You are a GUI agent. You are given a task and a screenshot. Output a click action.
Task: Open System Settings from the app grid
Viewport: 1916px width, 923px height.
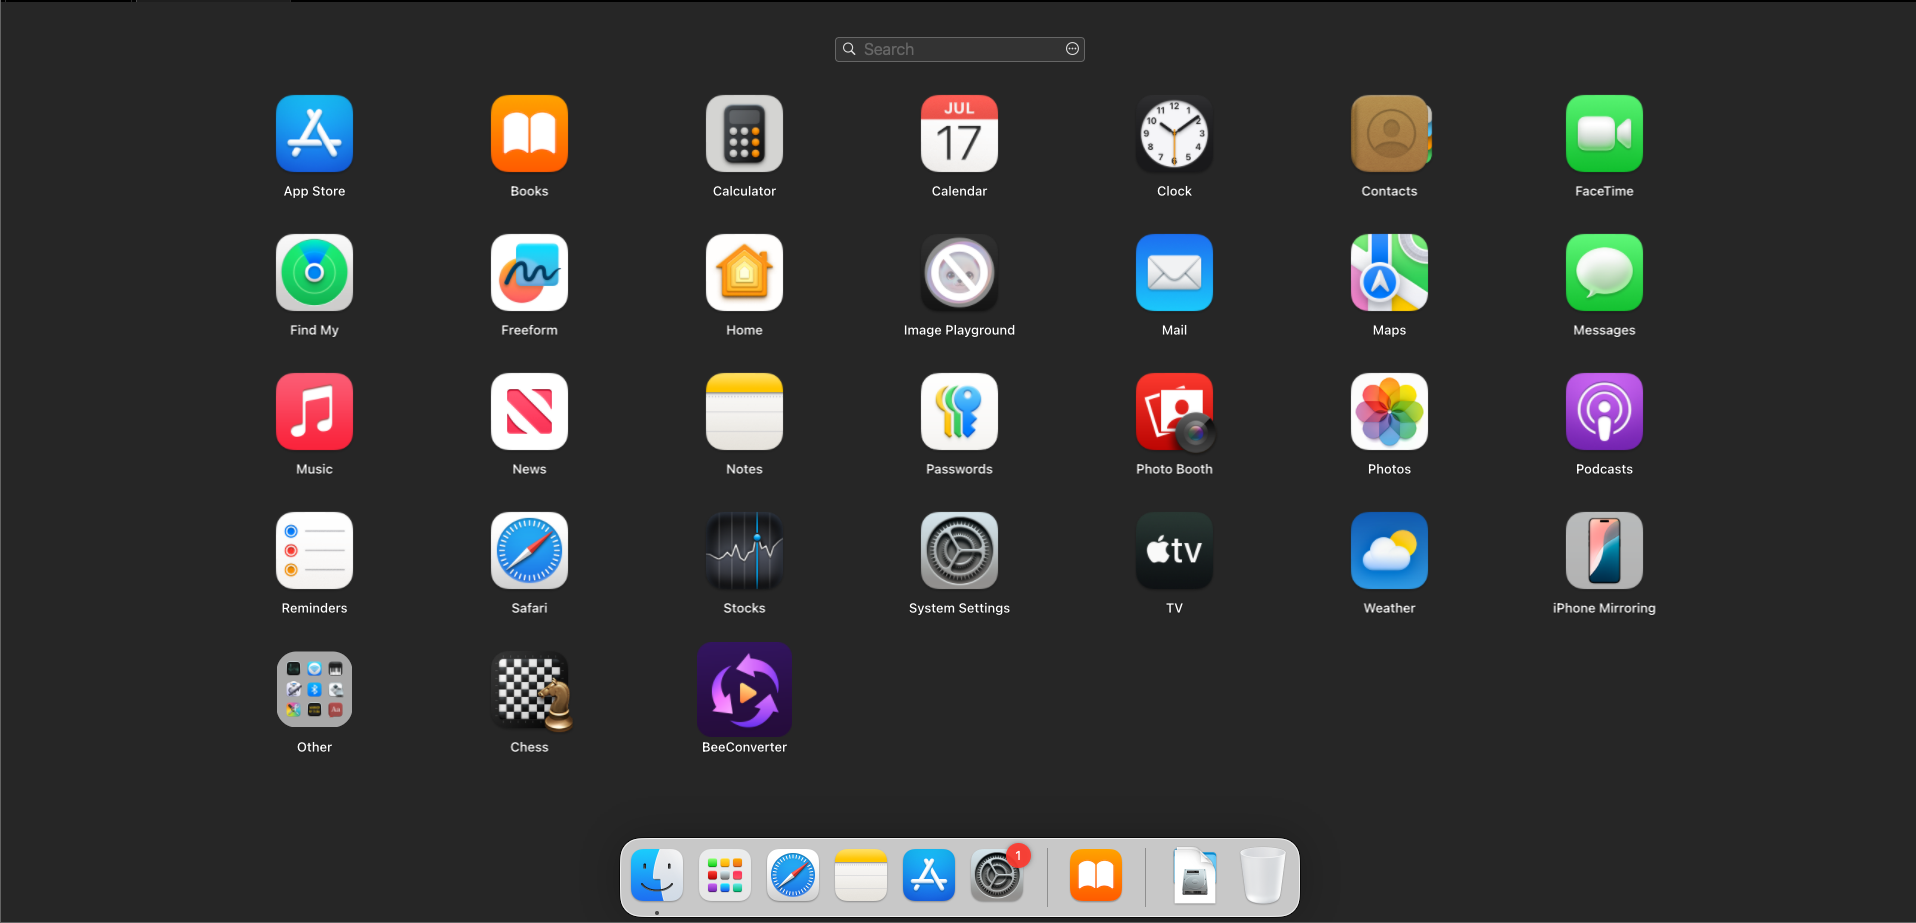coord(959,551)
